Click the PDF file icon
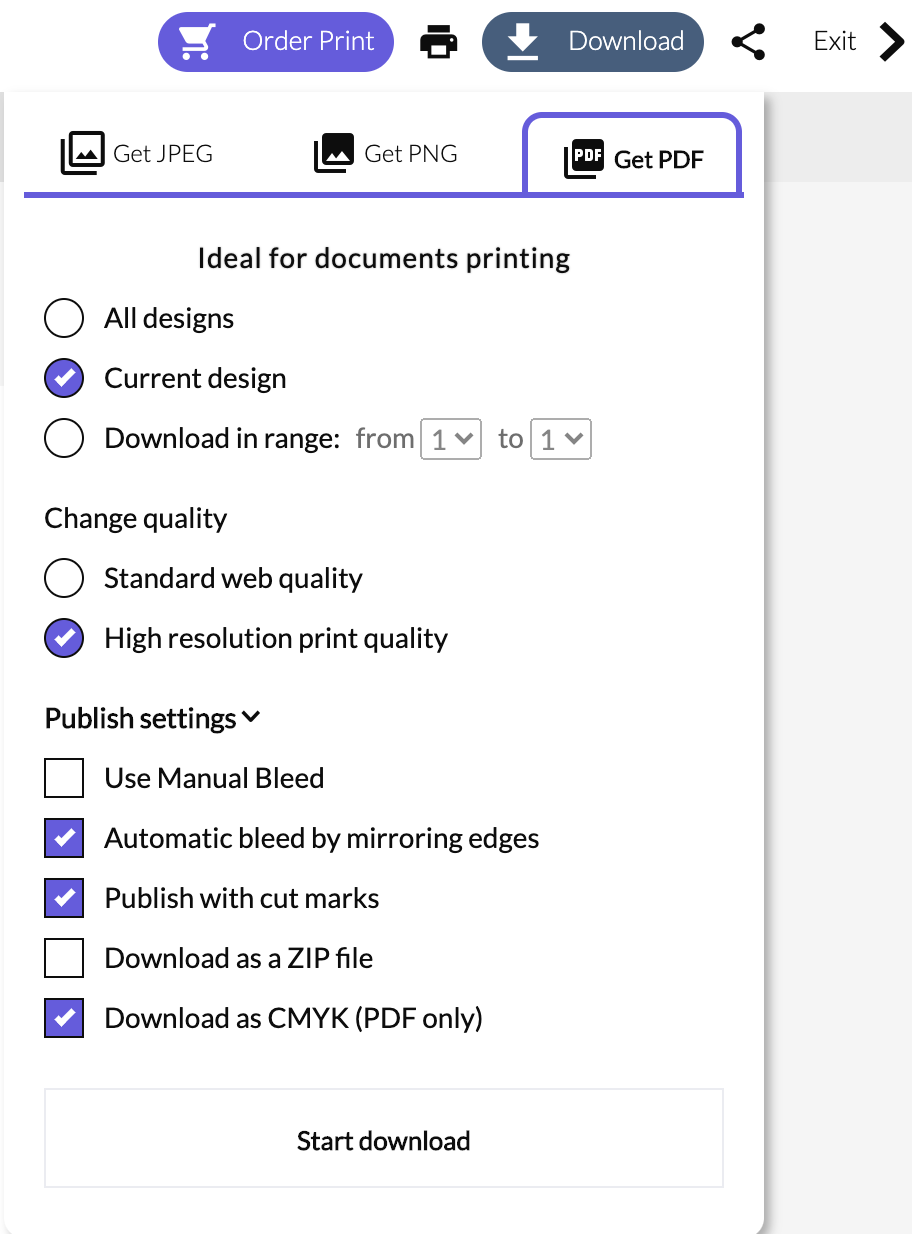 click(584, 159)
